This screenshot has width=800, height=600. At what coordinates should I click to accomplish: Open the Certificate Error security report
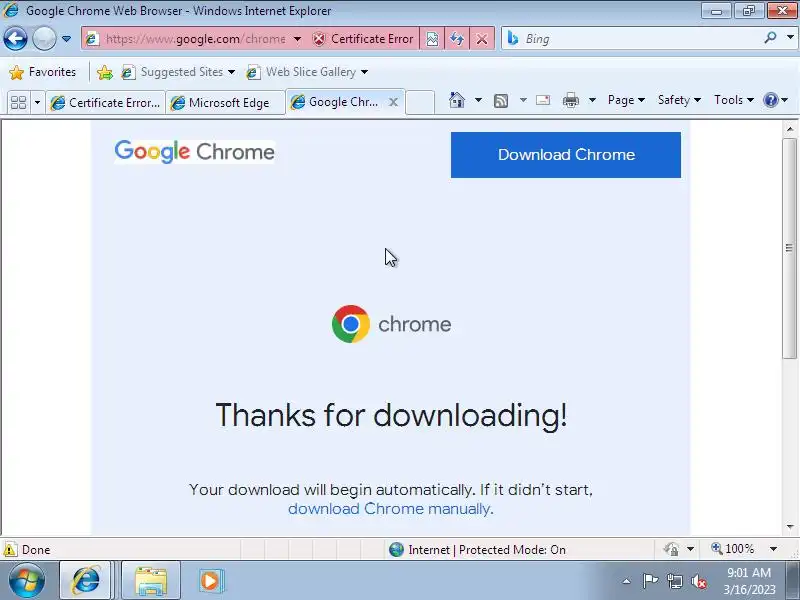click(x=363, y=39)
